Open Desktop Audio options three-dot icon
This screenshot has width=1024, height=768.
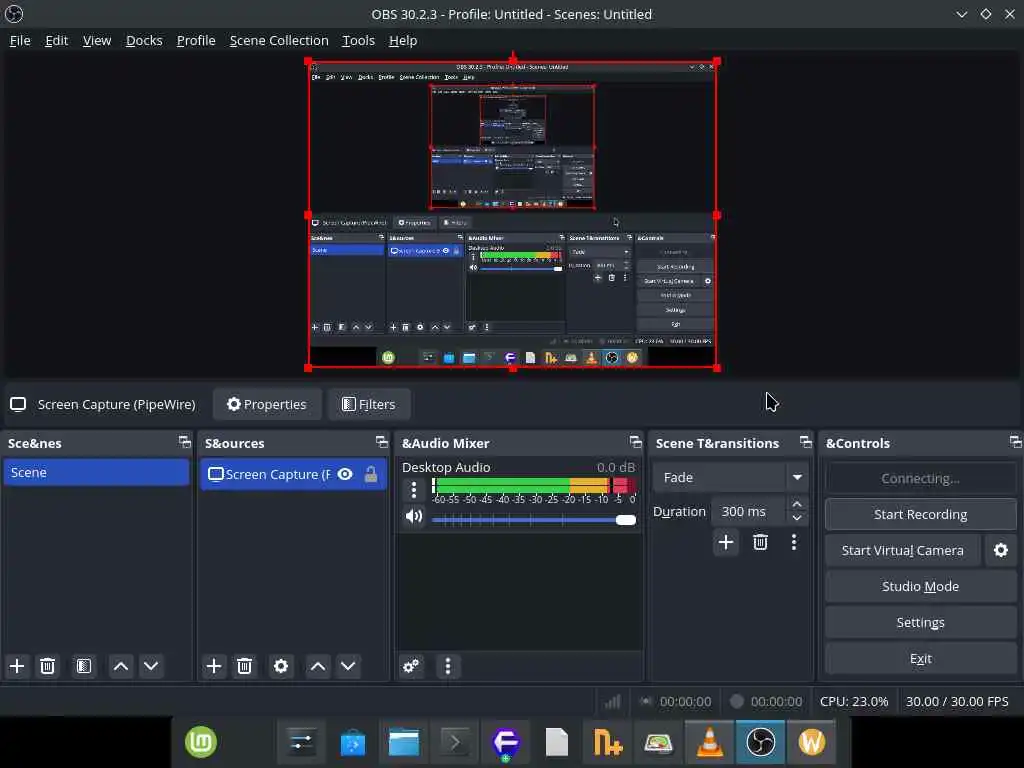click(413, 490)
